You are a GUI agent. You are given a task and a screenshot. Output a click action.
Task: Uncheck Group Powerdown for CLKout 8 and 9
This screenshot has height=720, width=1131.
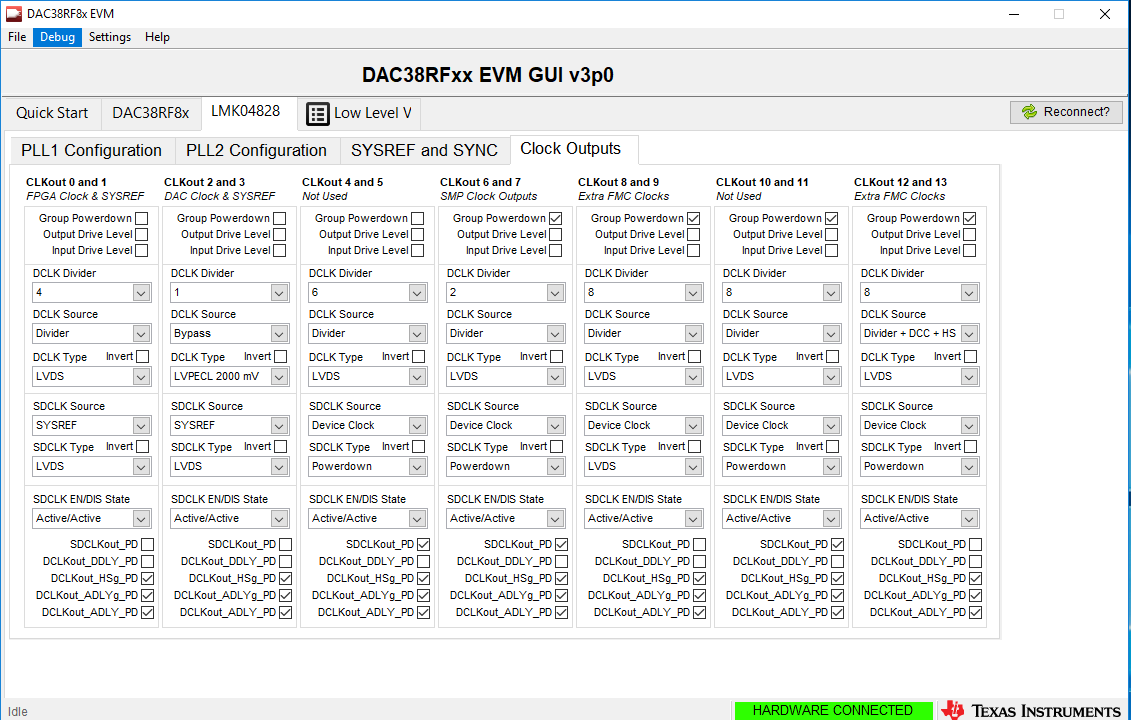pyautogui.click(x=693, y=218)
